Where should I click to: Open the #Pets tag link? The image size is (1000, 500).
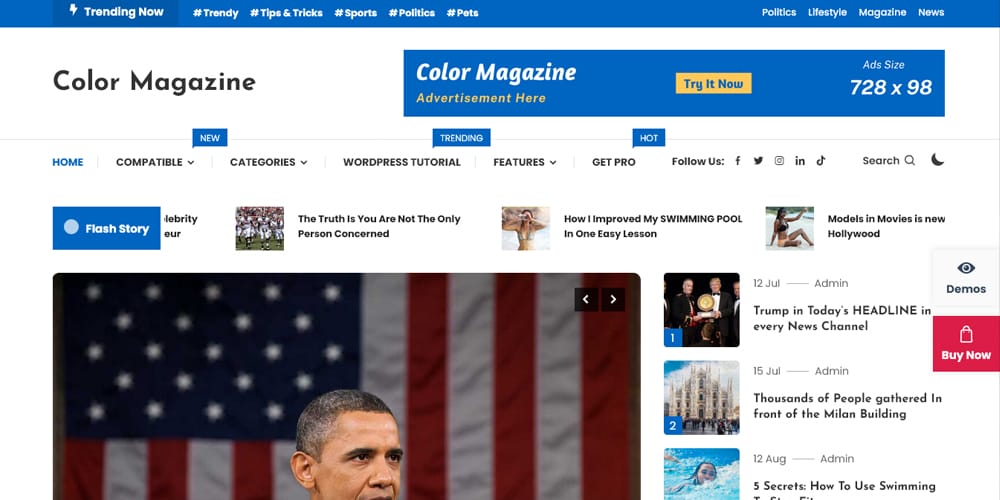coord(462,13)
